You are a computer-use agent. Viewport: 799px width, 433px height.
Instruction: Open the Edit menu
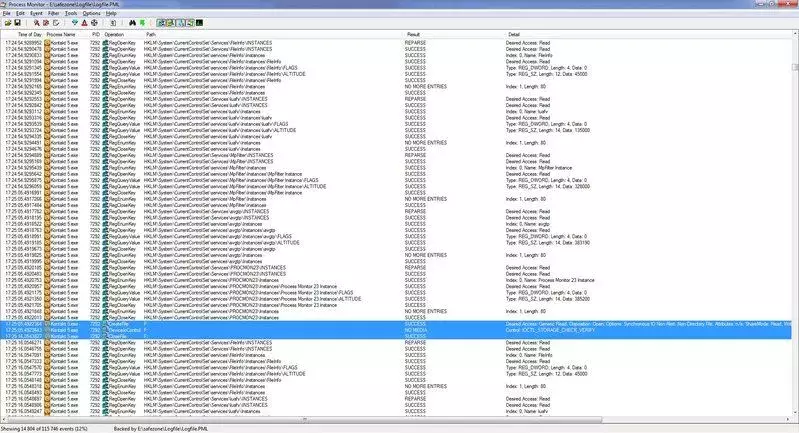(x=20, y=13)
